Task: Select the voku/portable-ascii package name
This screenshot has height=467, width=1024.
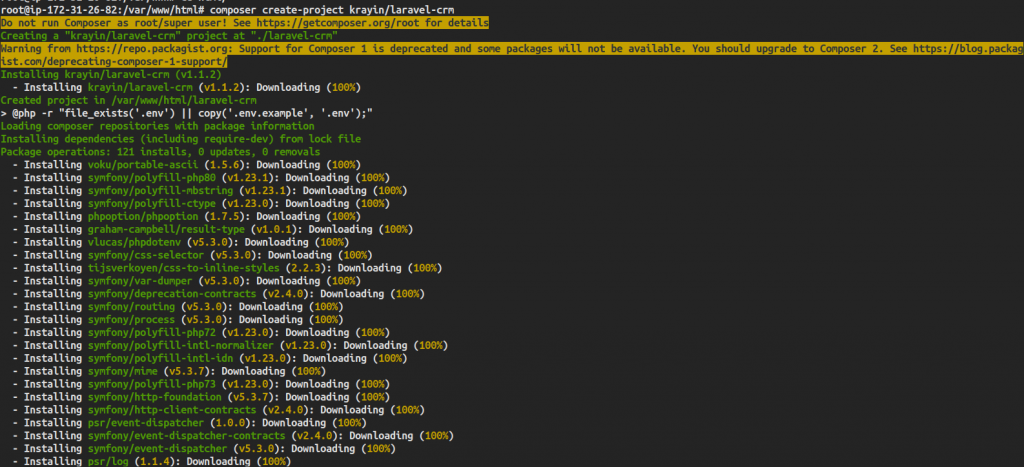Action: pyautogui.click(x=143, y=165)
